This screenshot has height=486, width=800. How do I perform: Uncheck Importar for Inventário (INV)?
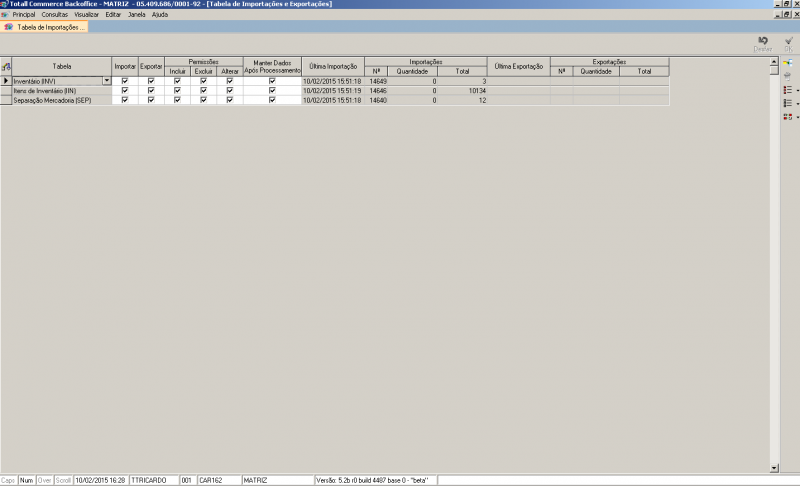point(124,81)
